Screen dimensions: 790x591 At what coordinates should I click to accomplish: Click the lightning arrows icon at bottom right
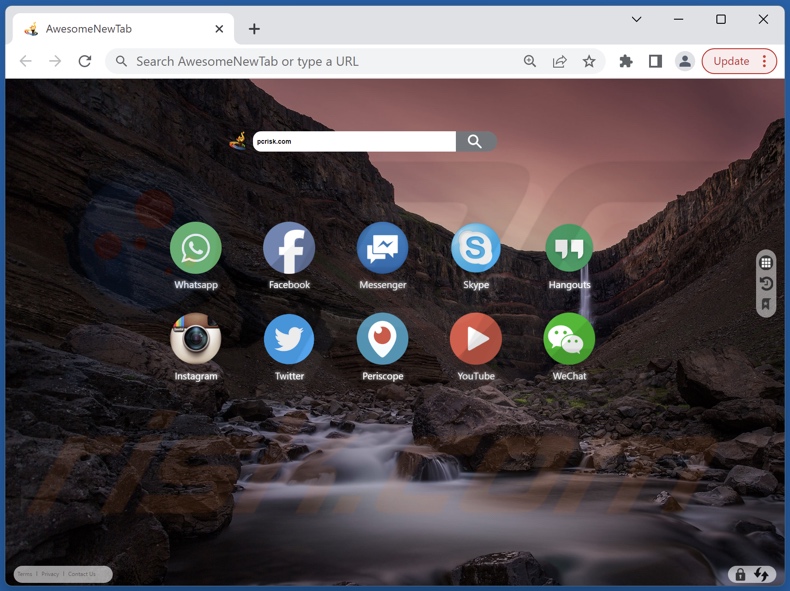[x=761, y=574]
